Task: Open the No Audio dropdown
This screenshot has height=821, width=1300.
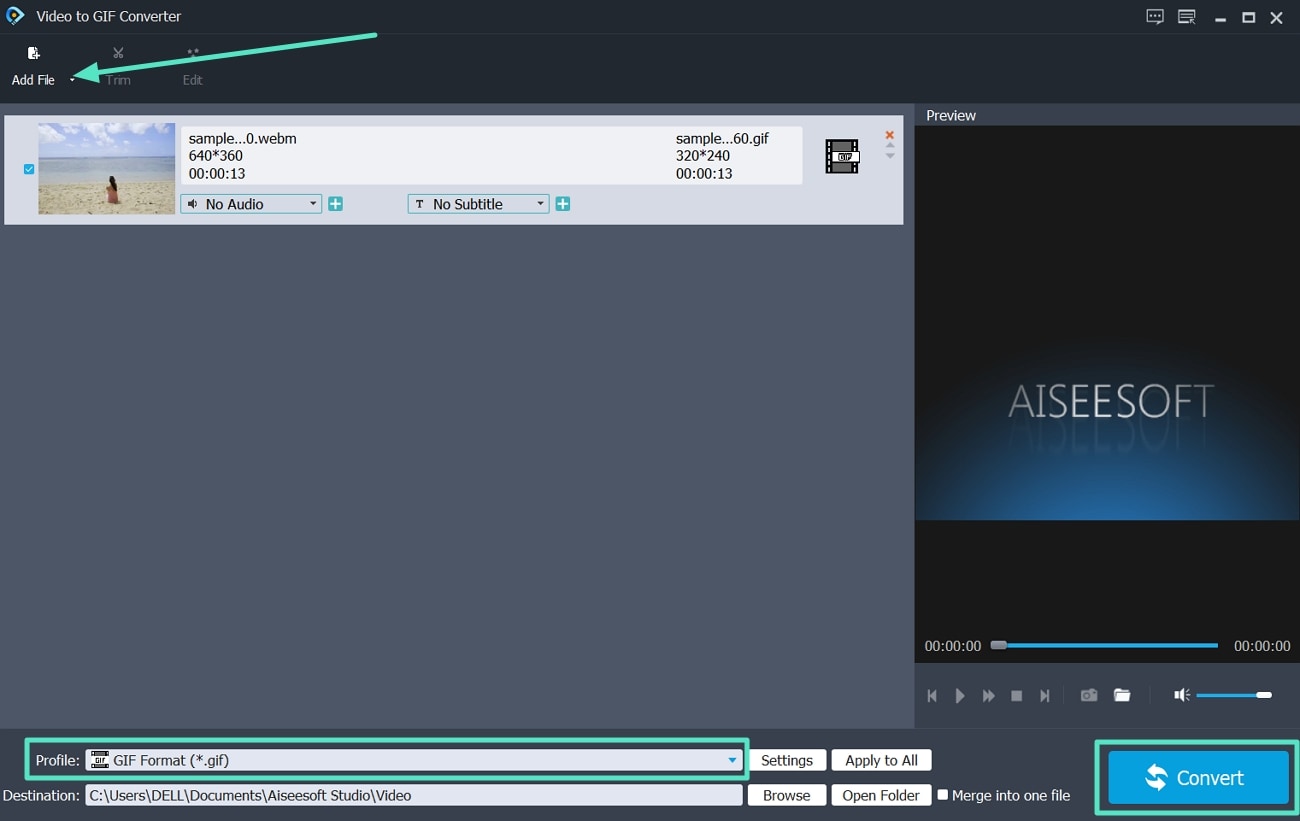Action: 251,204
